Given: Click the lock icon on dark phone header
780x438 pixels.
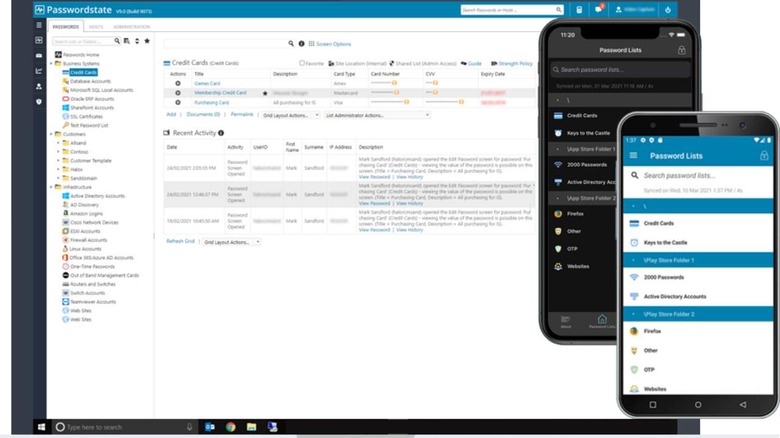Looking at the screenshot, I should pos(682,50).
